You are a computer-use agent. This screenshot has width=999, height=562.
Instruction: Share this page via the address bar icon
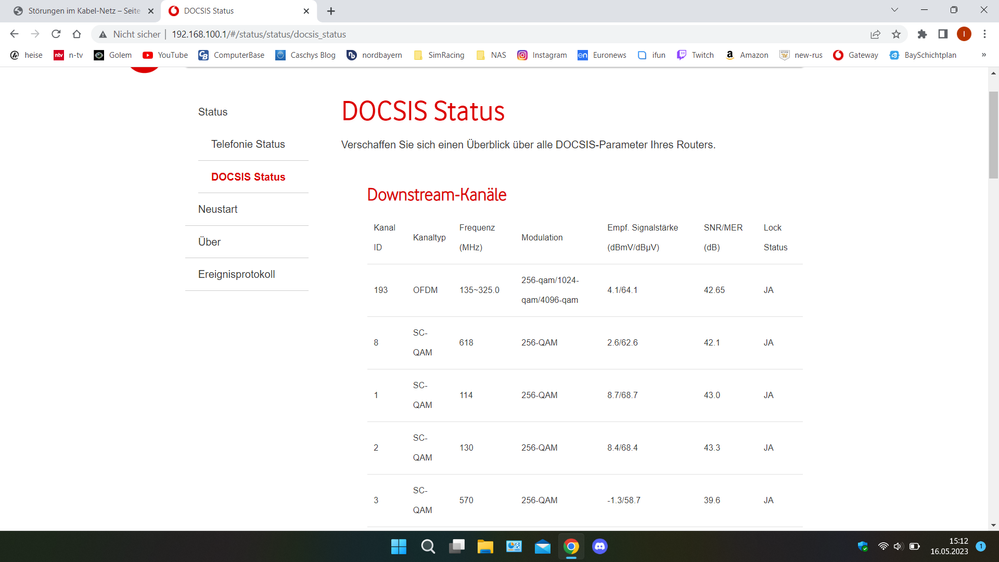[x=875, y=34]
